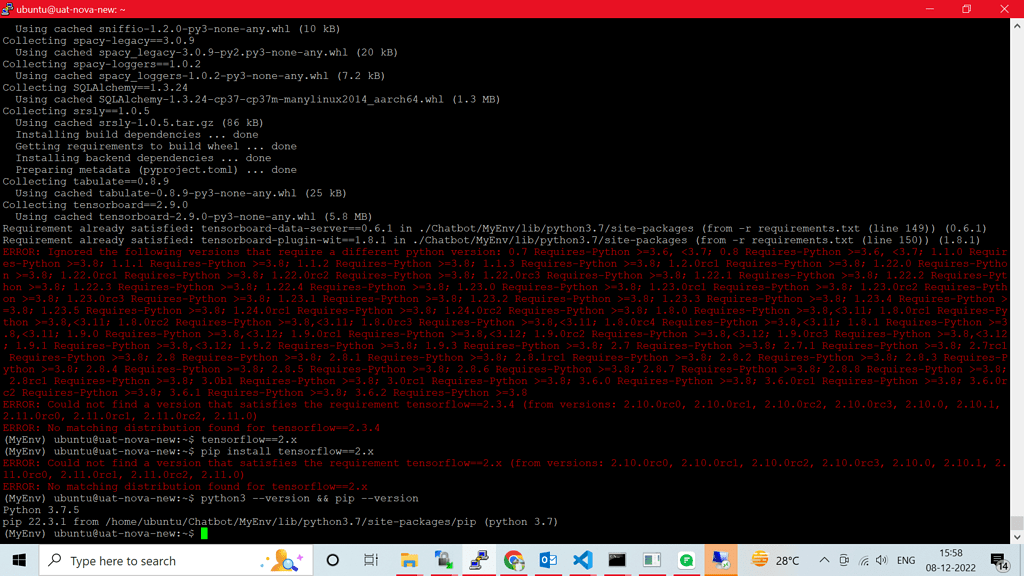Open Microsoft Outlook from the taskbar
Image resolution: width=1024 pixels, height=576 pixels.
[x=548, y=560]
